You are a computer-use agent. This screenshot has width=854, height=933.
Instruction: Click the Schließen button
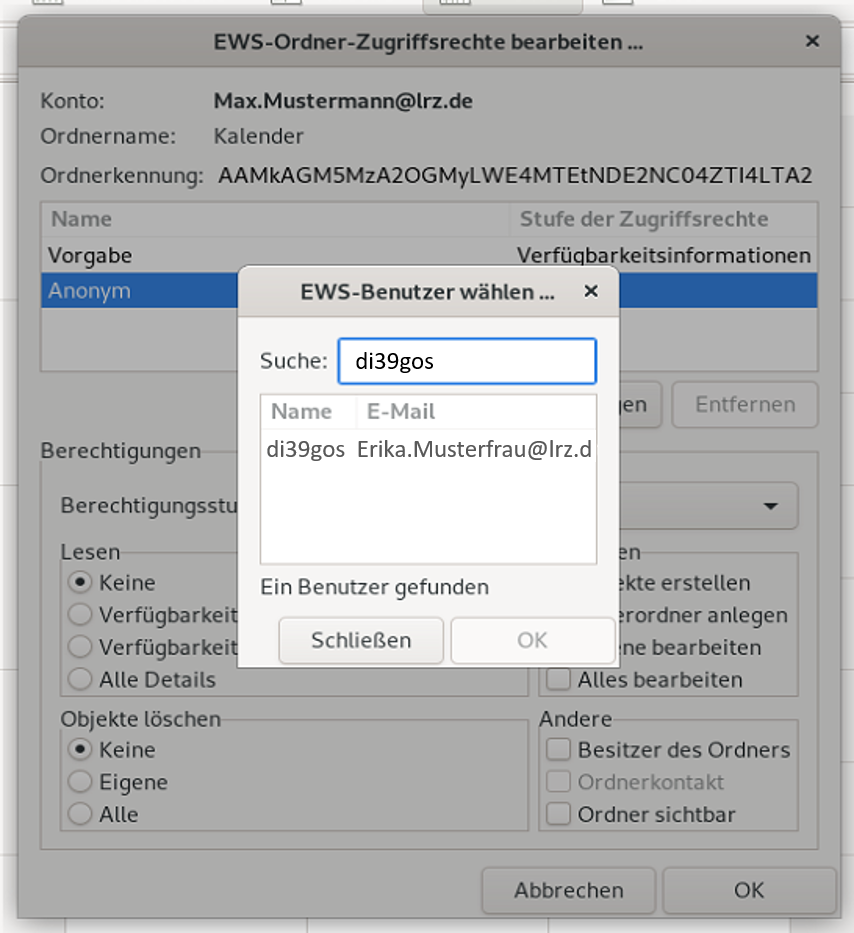(361, 640)
